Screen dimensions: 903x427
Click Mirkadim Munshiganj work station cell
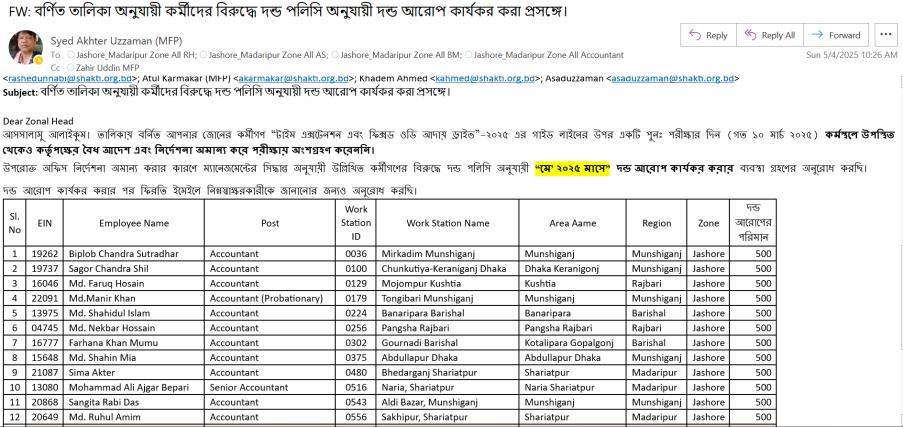coord(447,254)
